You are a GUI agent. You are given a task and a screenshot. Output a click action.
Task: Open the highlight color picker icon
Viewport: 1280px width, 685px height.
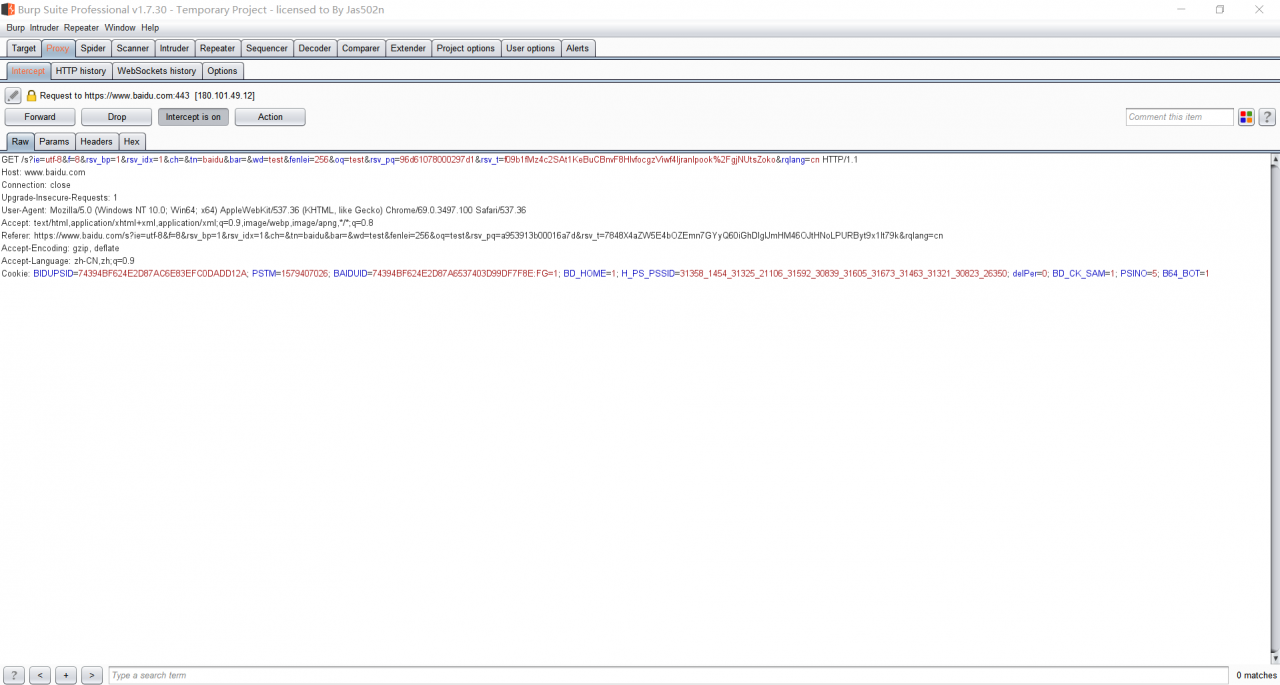(1246, 117)
